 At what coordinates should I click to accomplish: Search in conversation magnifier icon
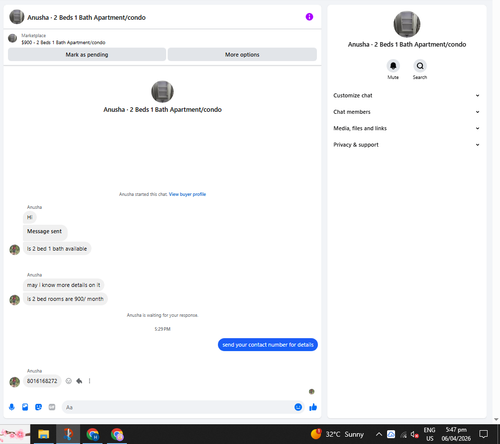(420, 66)
